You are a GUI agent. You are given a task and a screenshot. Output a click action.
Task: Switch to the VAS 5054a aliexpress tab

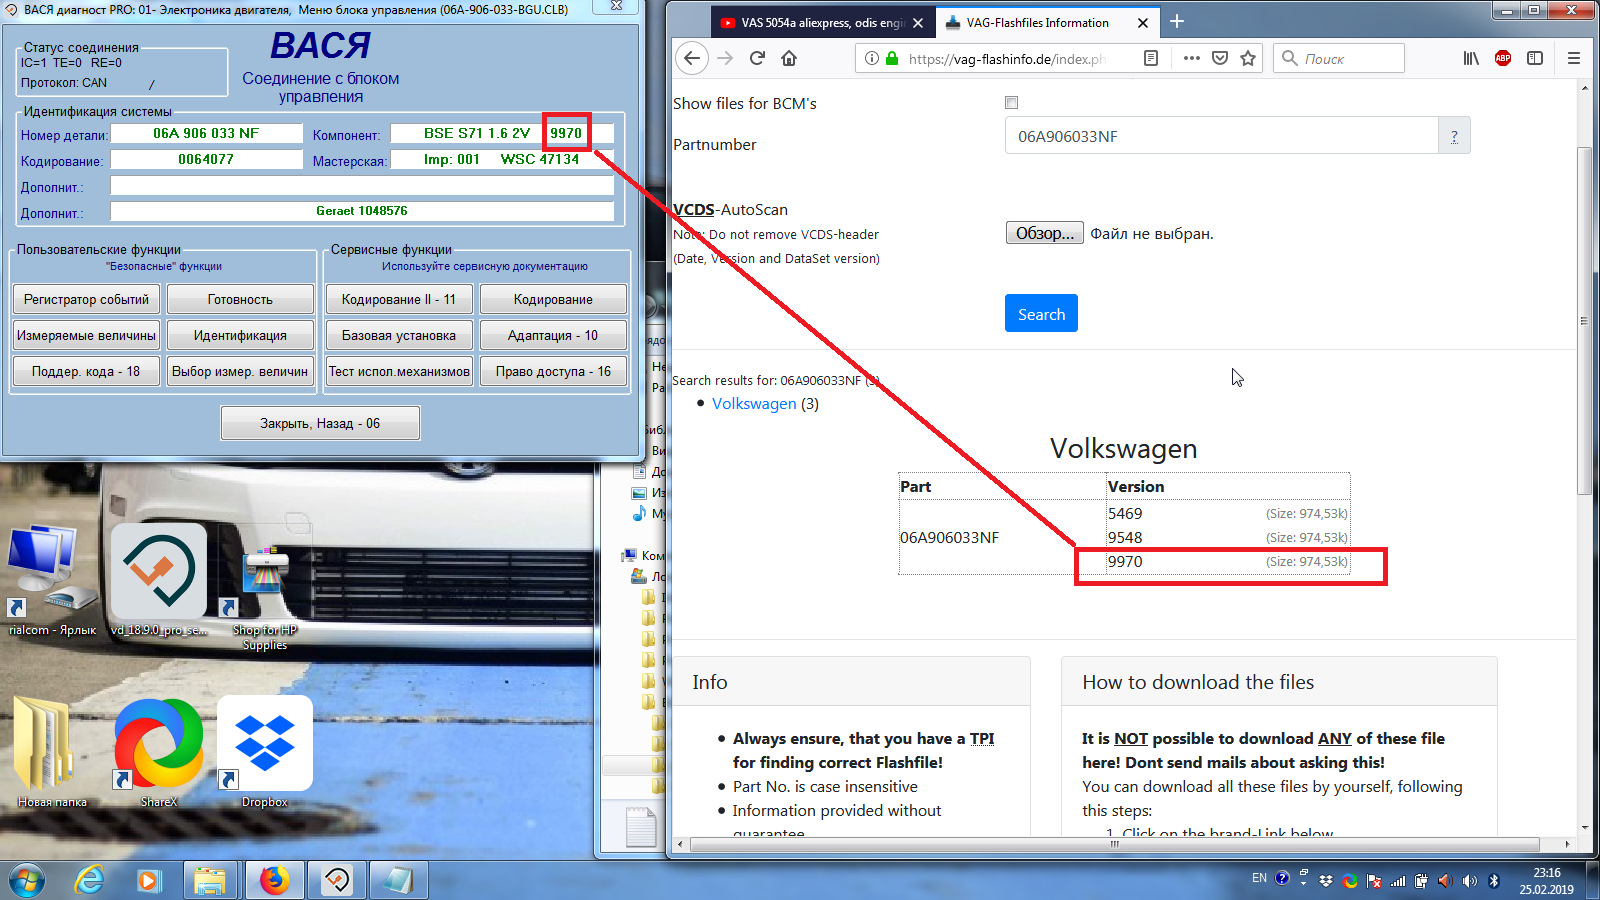824,22
